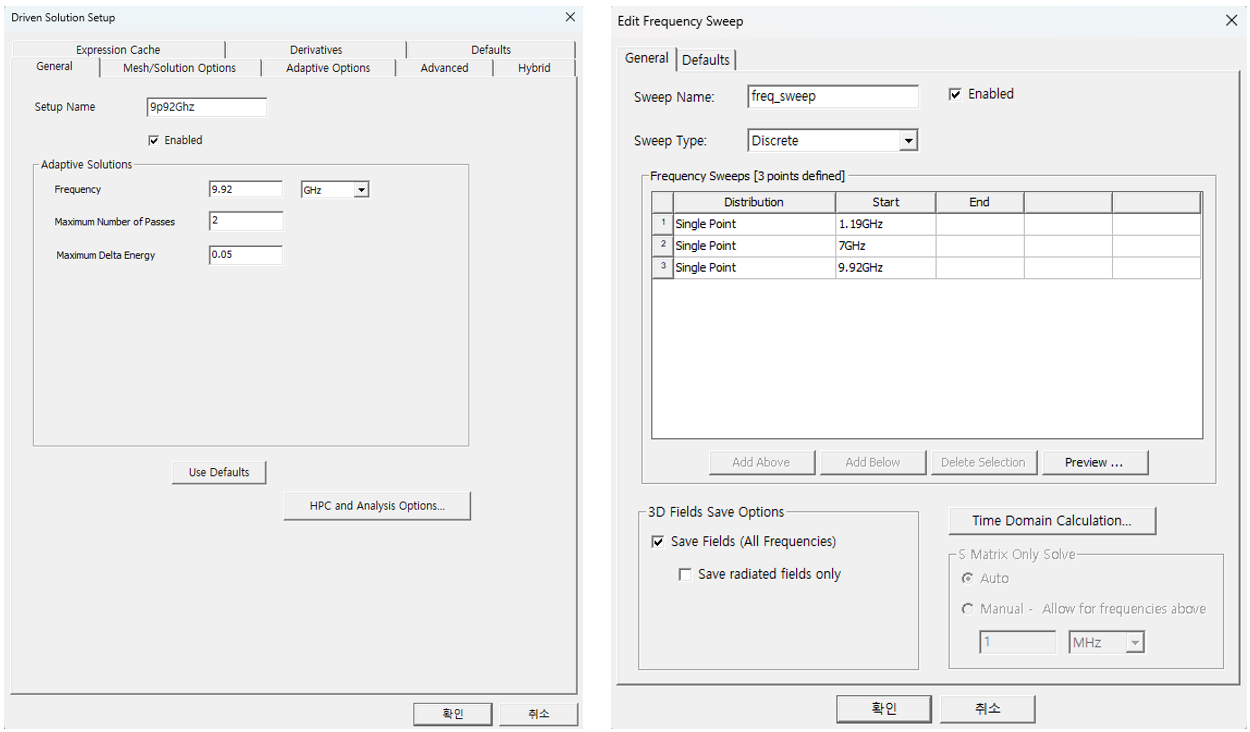Screen dimensions: 1250x732
Task: Open HPC and Analysis Options
Action: pyautogui.click(x=377, y=506)
